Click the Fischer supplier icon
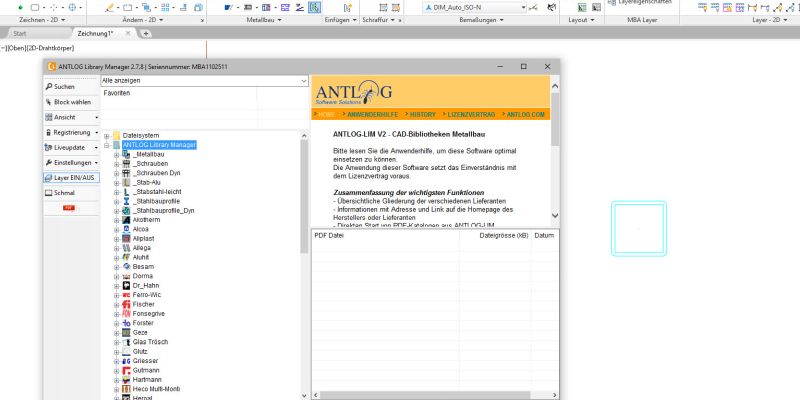 click(x=126, y=304)
